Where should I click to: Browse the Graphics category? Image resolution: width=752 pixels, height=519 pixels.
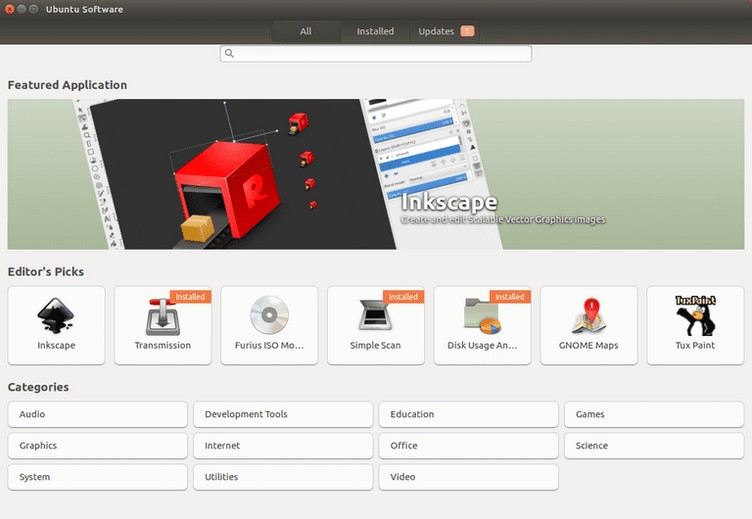(x=97, y=446)
